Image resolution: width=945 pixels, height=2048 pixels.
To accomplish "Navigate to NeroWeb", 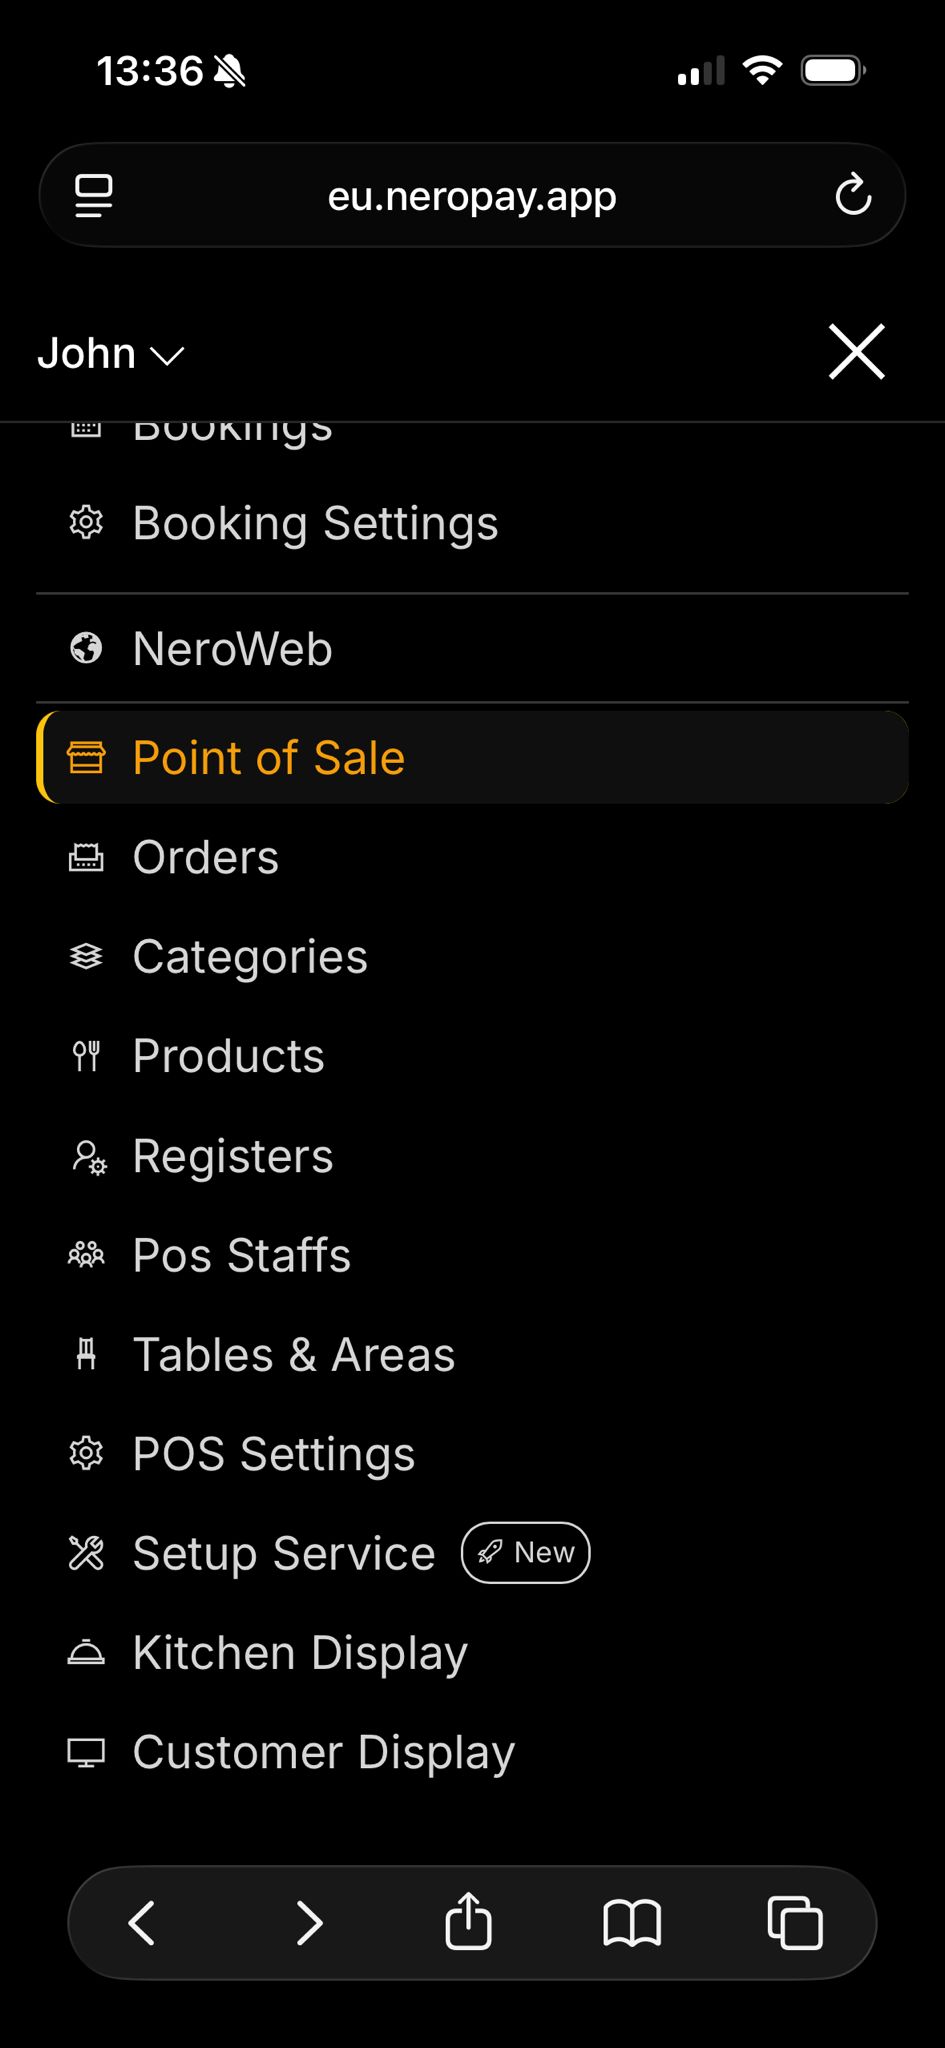I will (x=232, y=649).
